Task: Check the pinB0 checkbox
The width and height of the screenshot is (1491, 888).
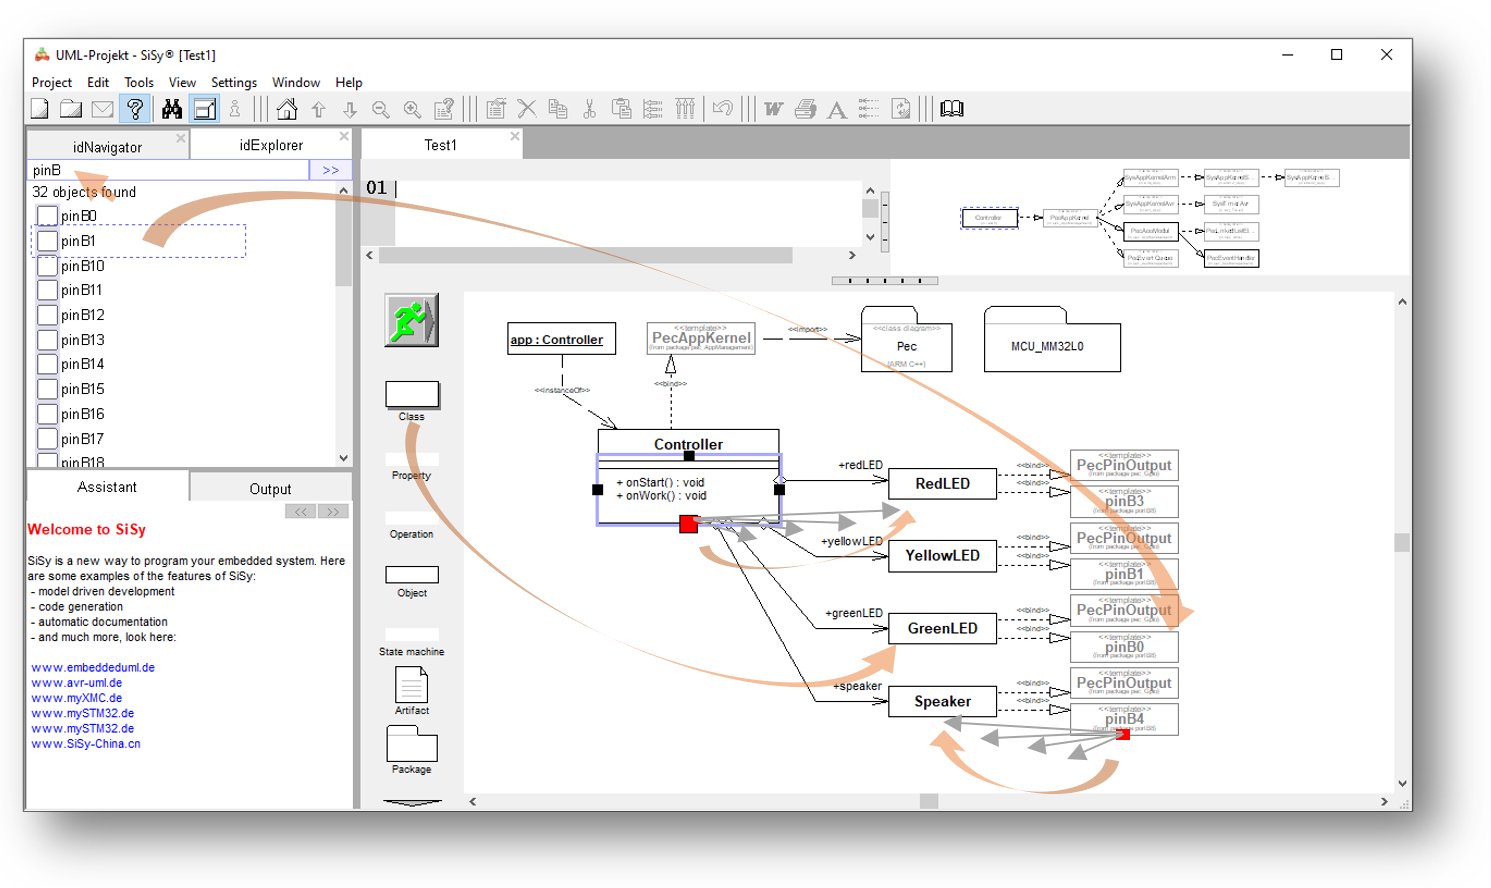Action: [47, 216]
